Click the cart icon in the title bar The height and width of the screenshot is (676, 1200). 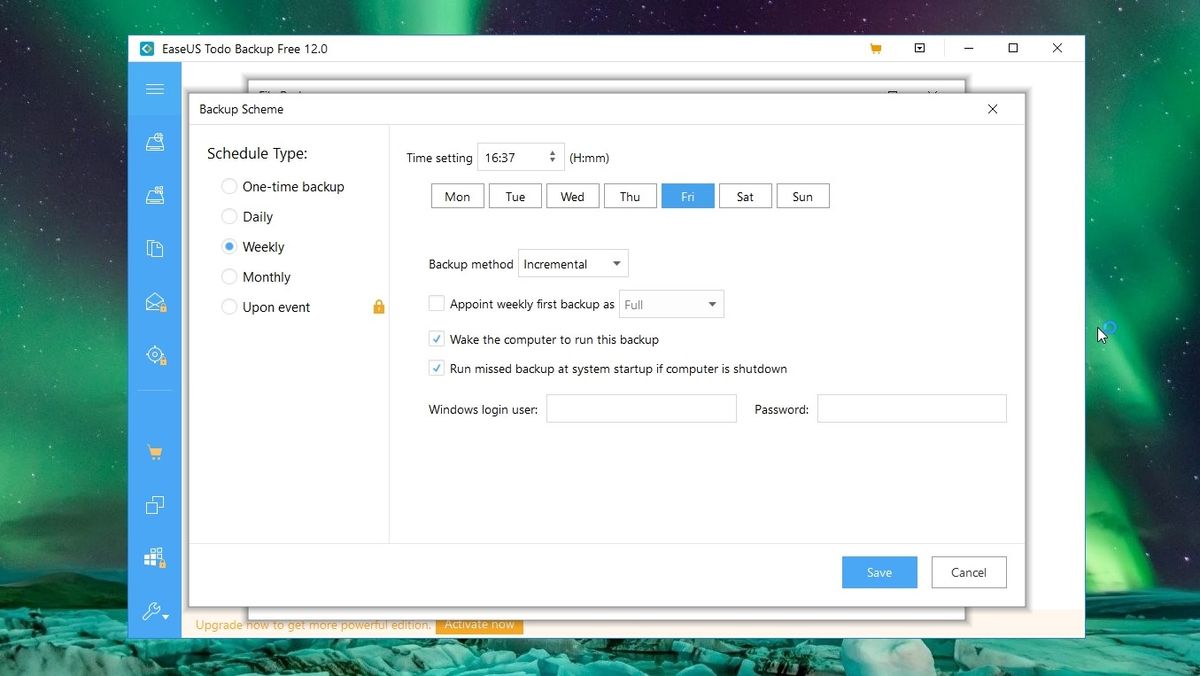875,47
